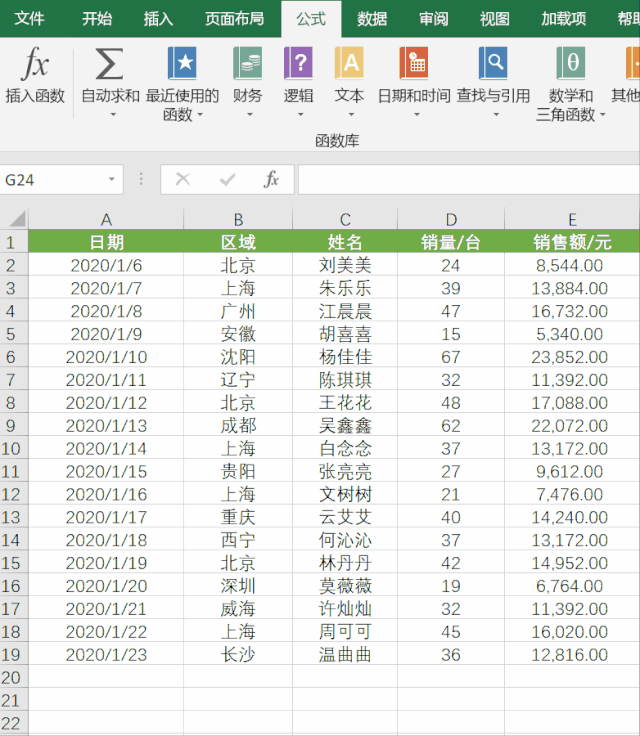The image size is (640, 736).
Task: Click the cancel X icon in formula bar
Action: (183, 179)
